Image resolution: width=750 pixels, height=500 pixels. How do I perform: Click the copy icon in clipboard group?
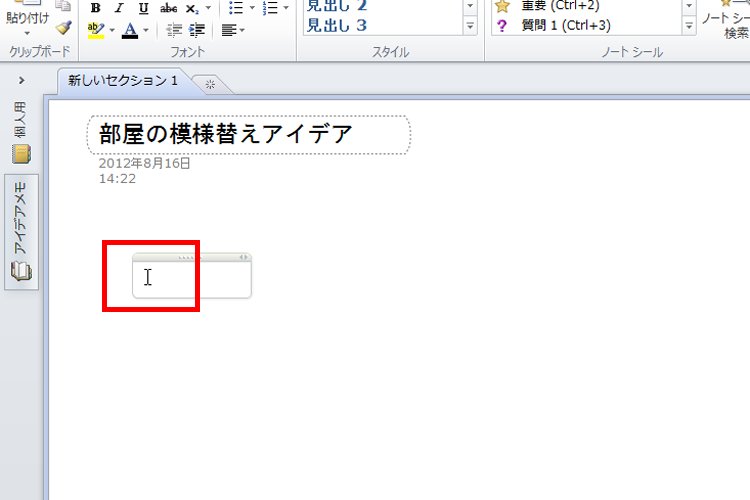[63, 5]
